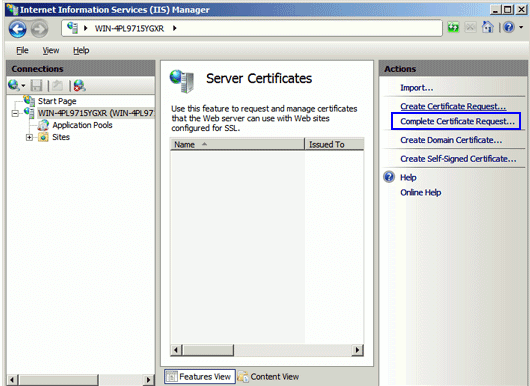Maximize the IIS Manager window
This screenshot has width=530, height=386.
click(507, 9)
